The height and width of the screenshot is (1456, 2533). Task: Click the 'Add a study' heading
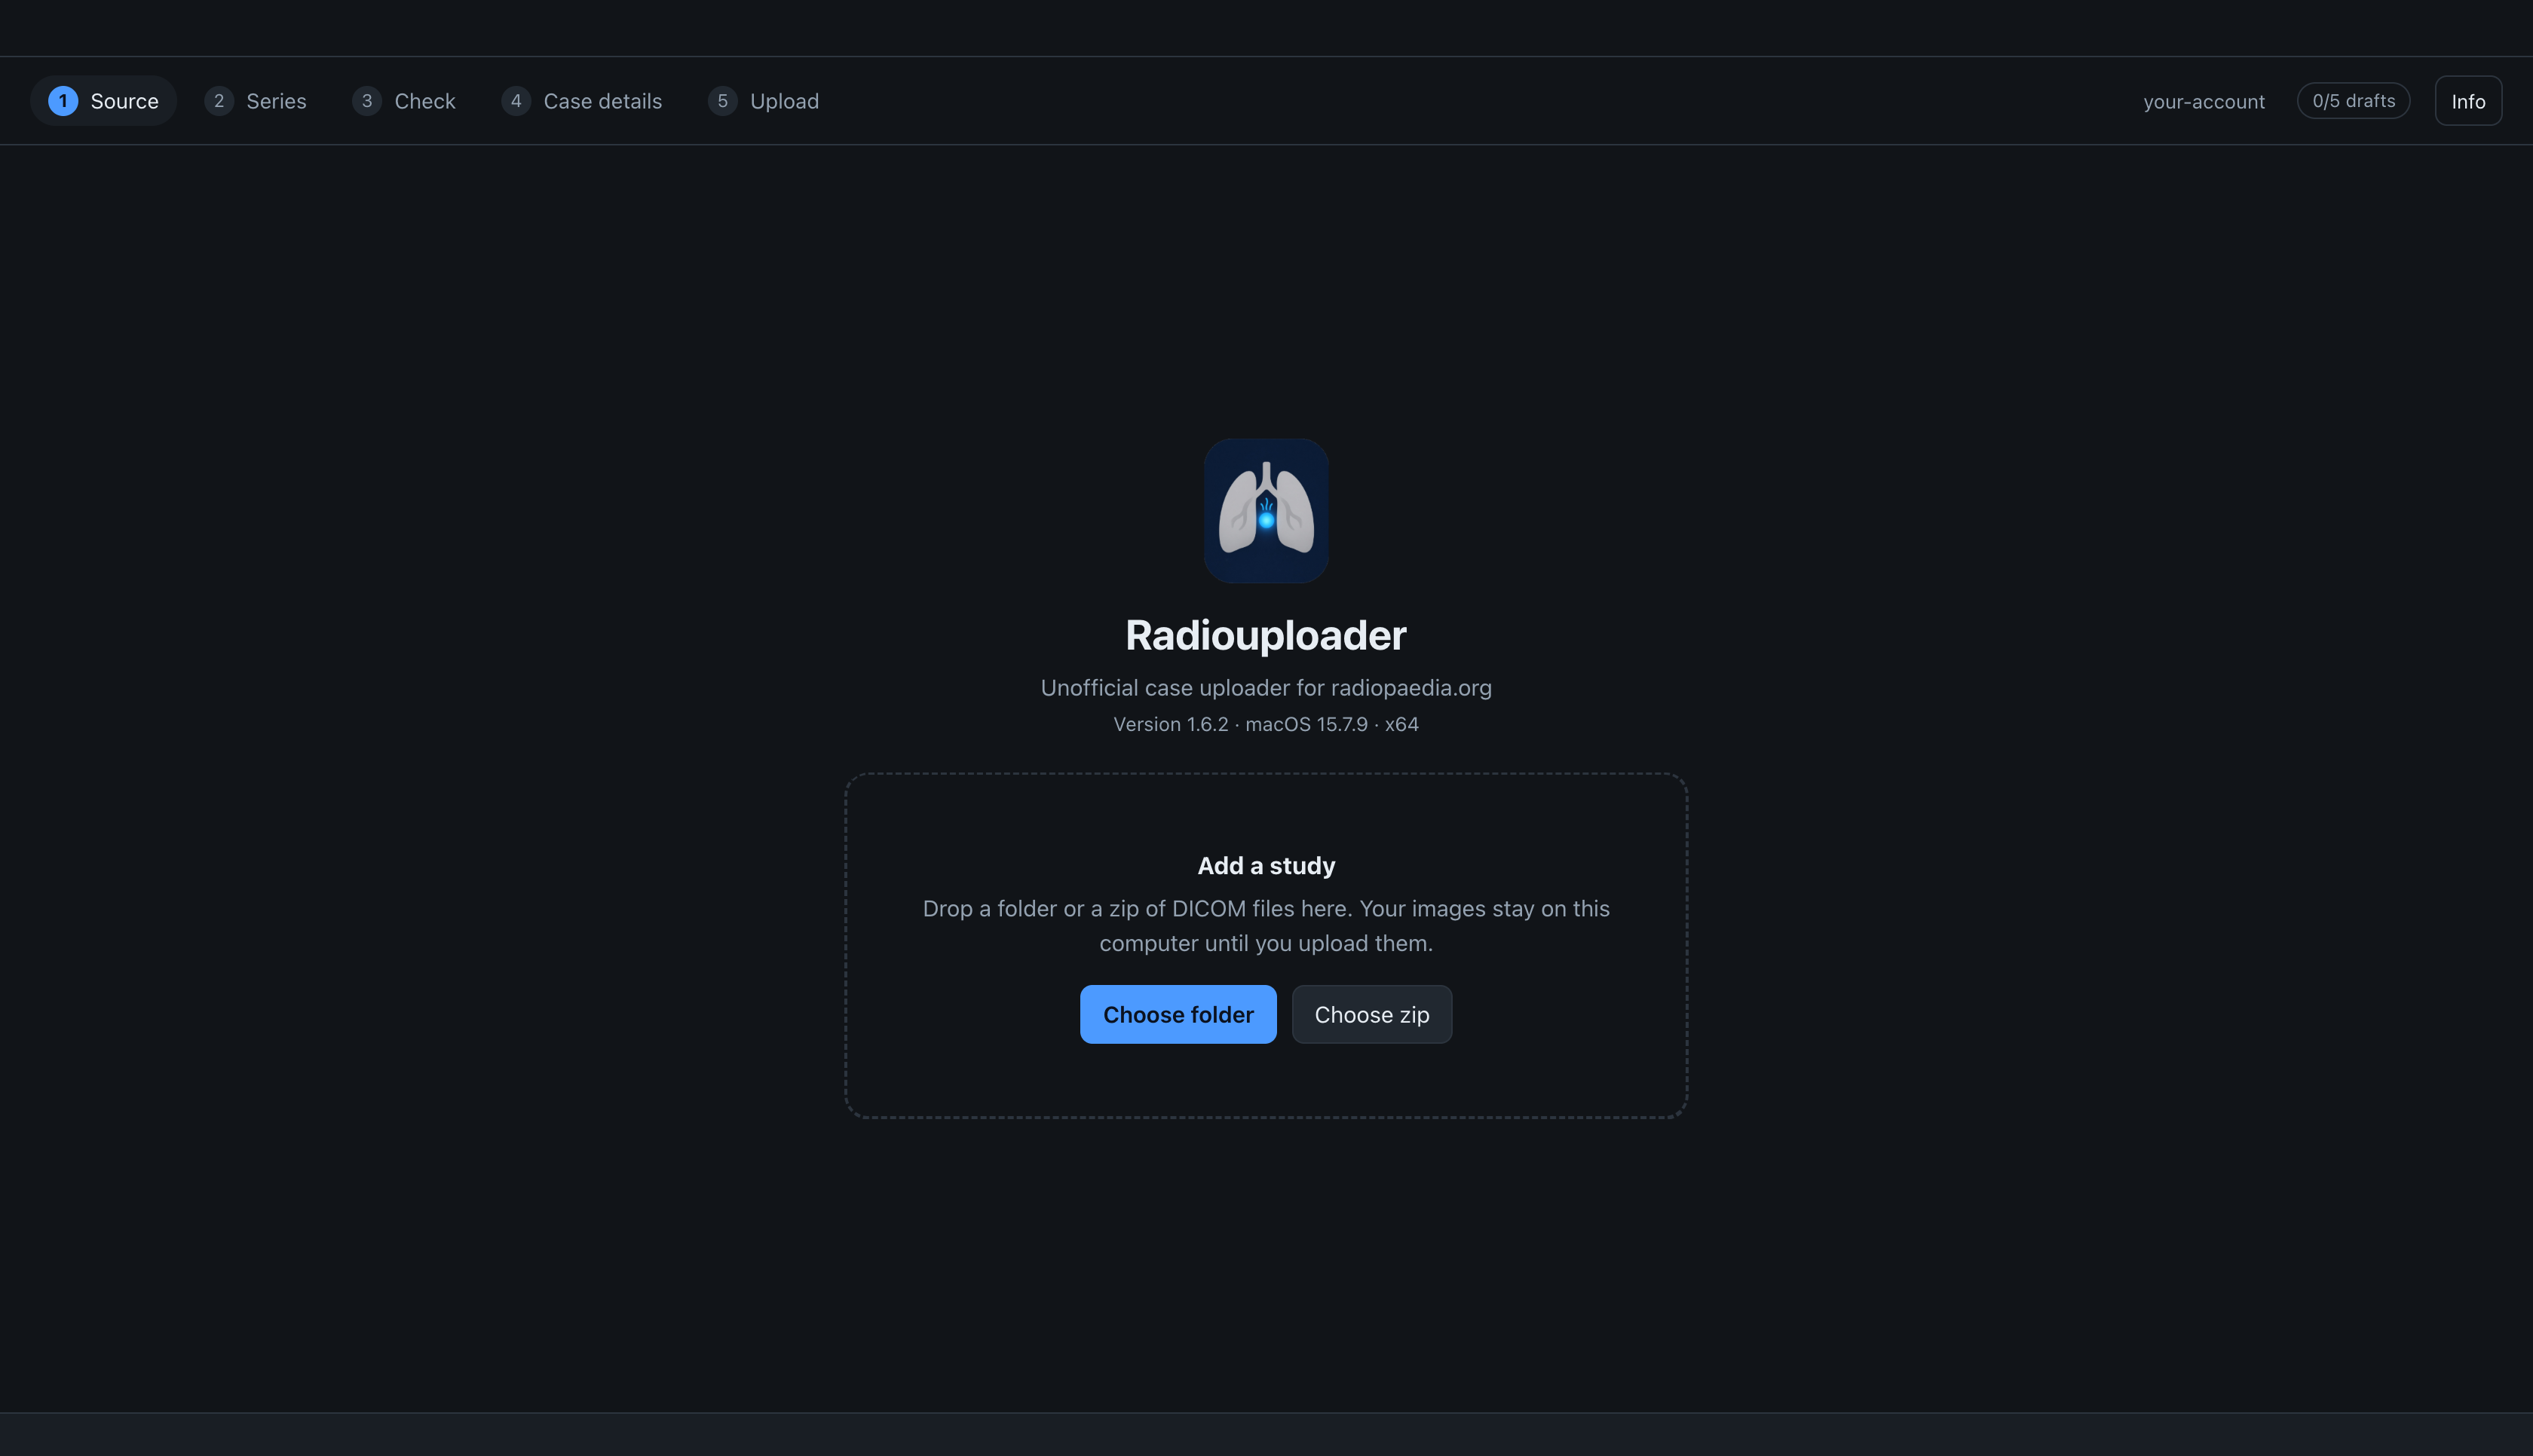(x=1266, y=866)
